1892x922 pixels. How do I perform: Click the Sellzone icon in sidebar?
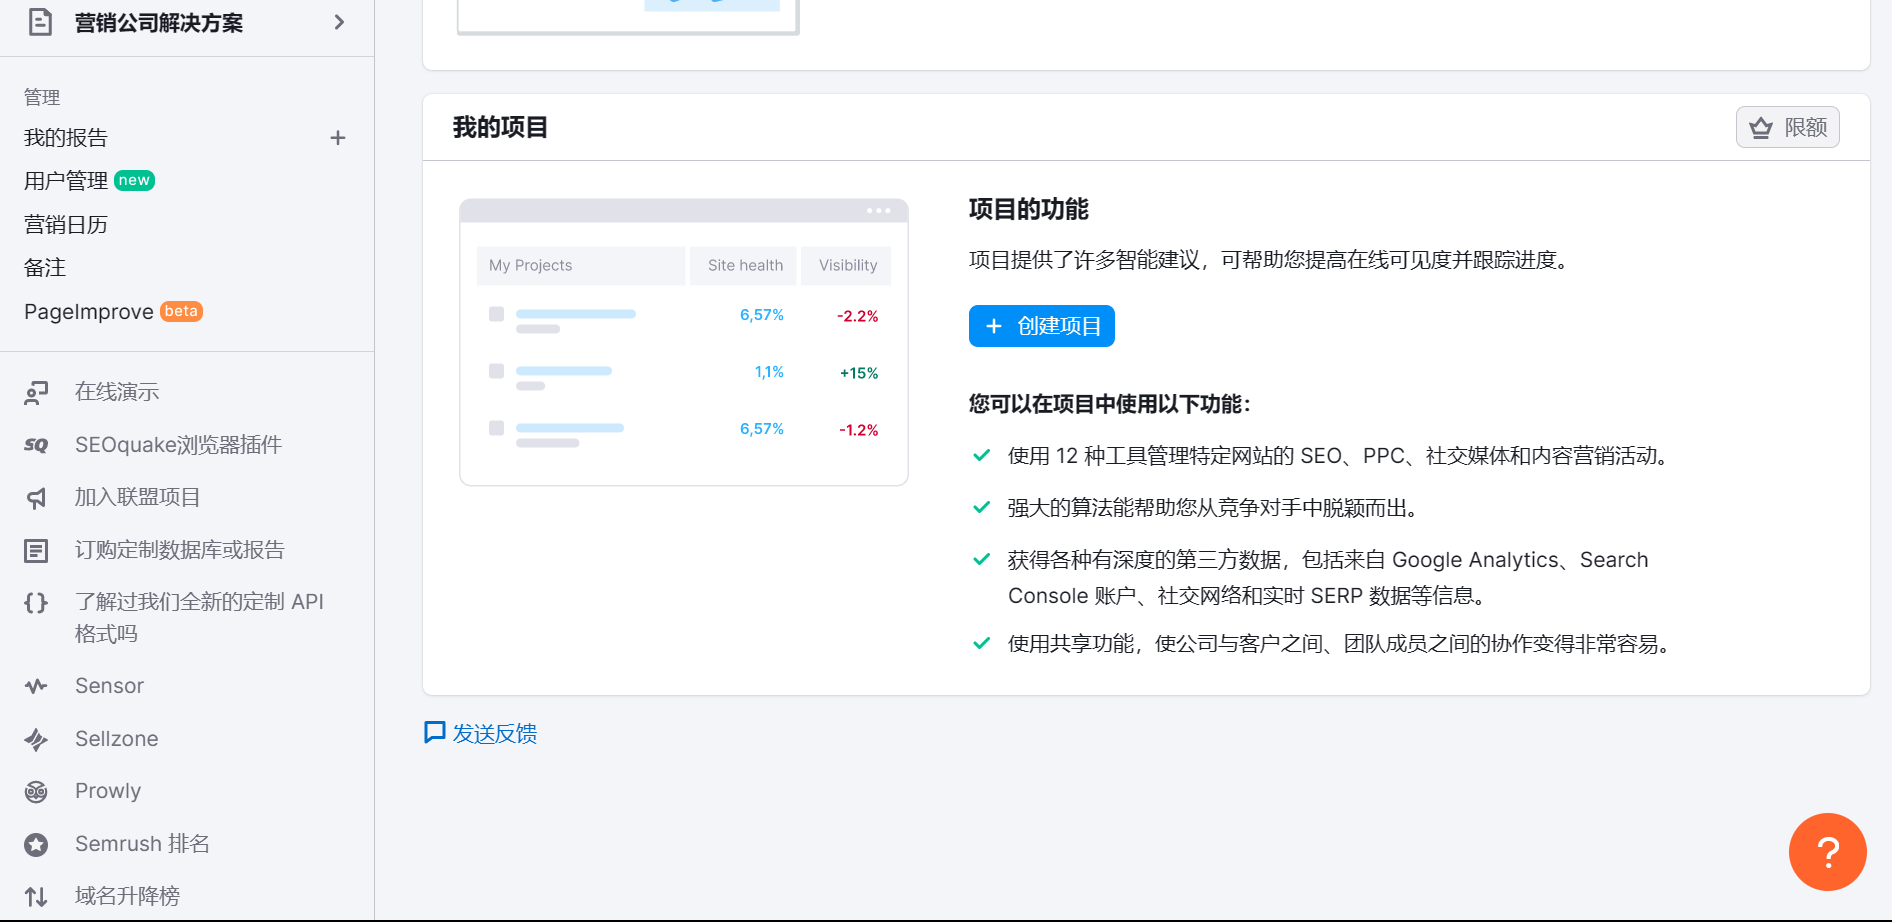pyautogui.click(x=36, y=739)
